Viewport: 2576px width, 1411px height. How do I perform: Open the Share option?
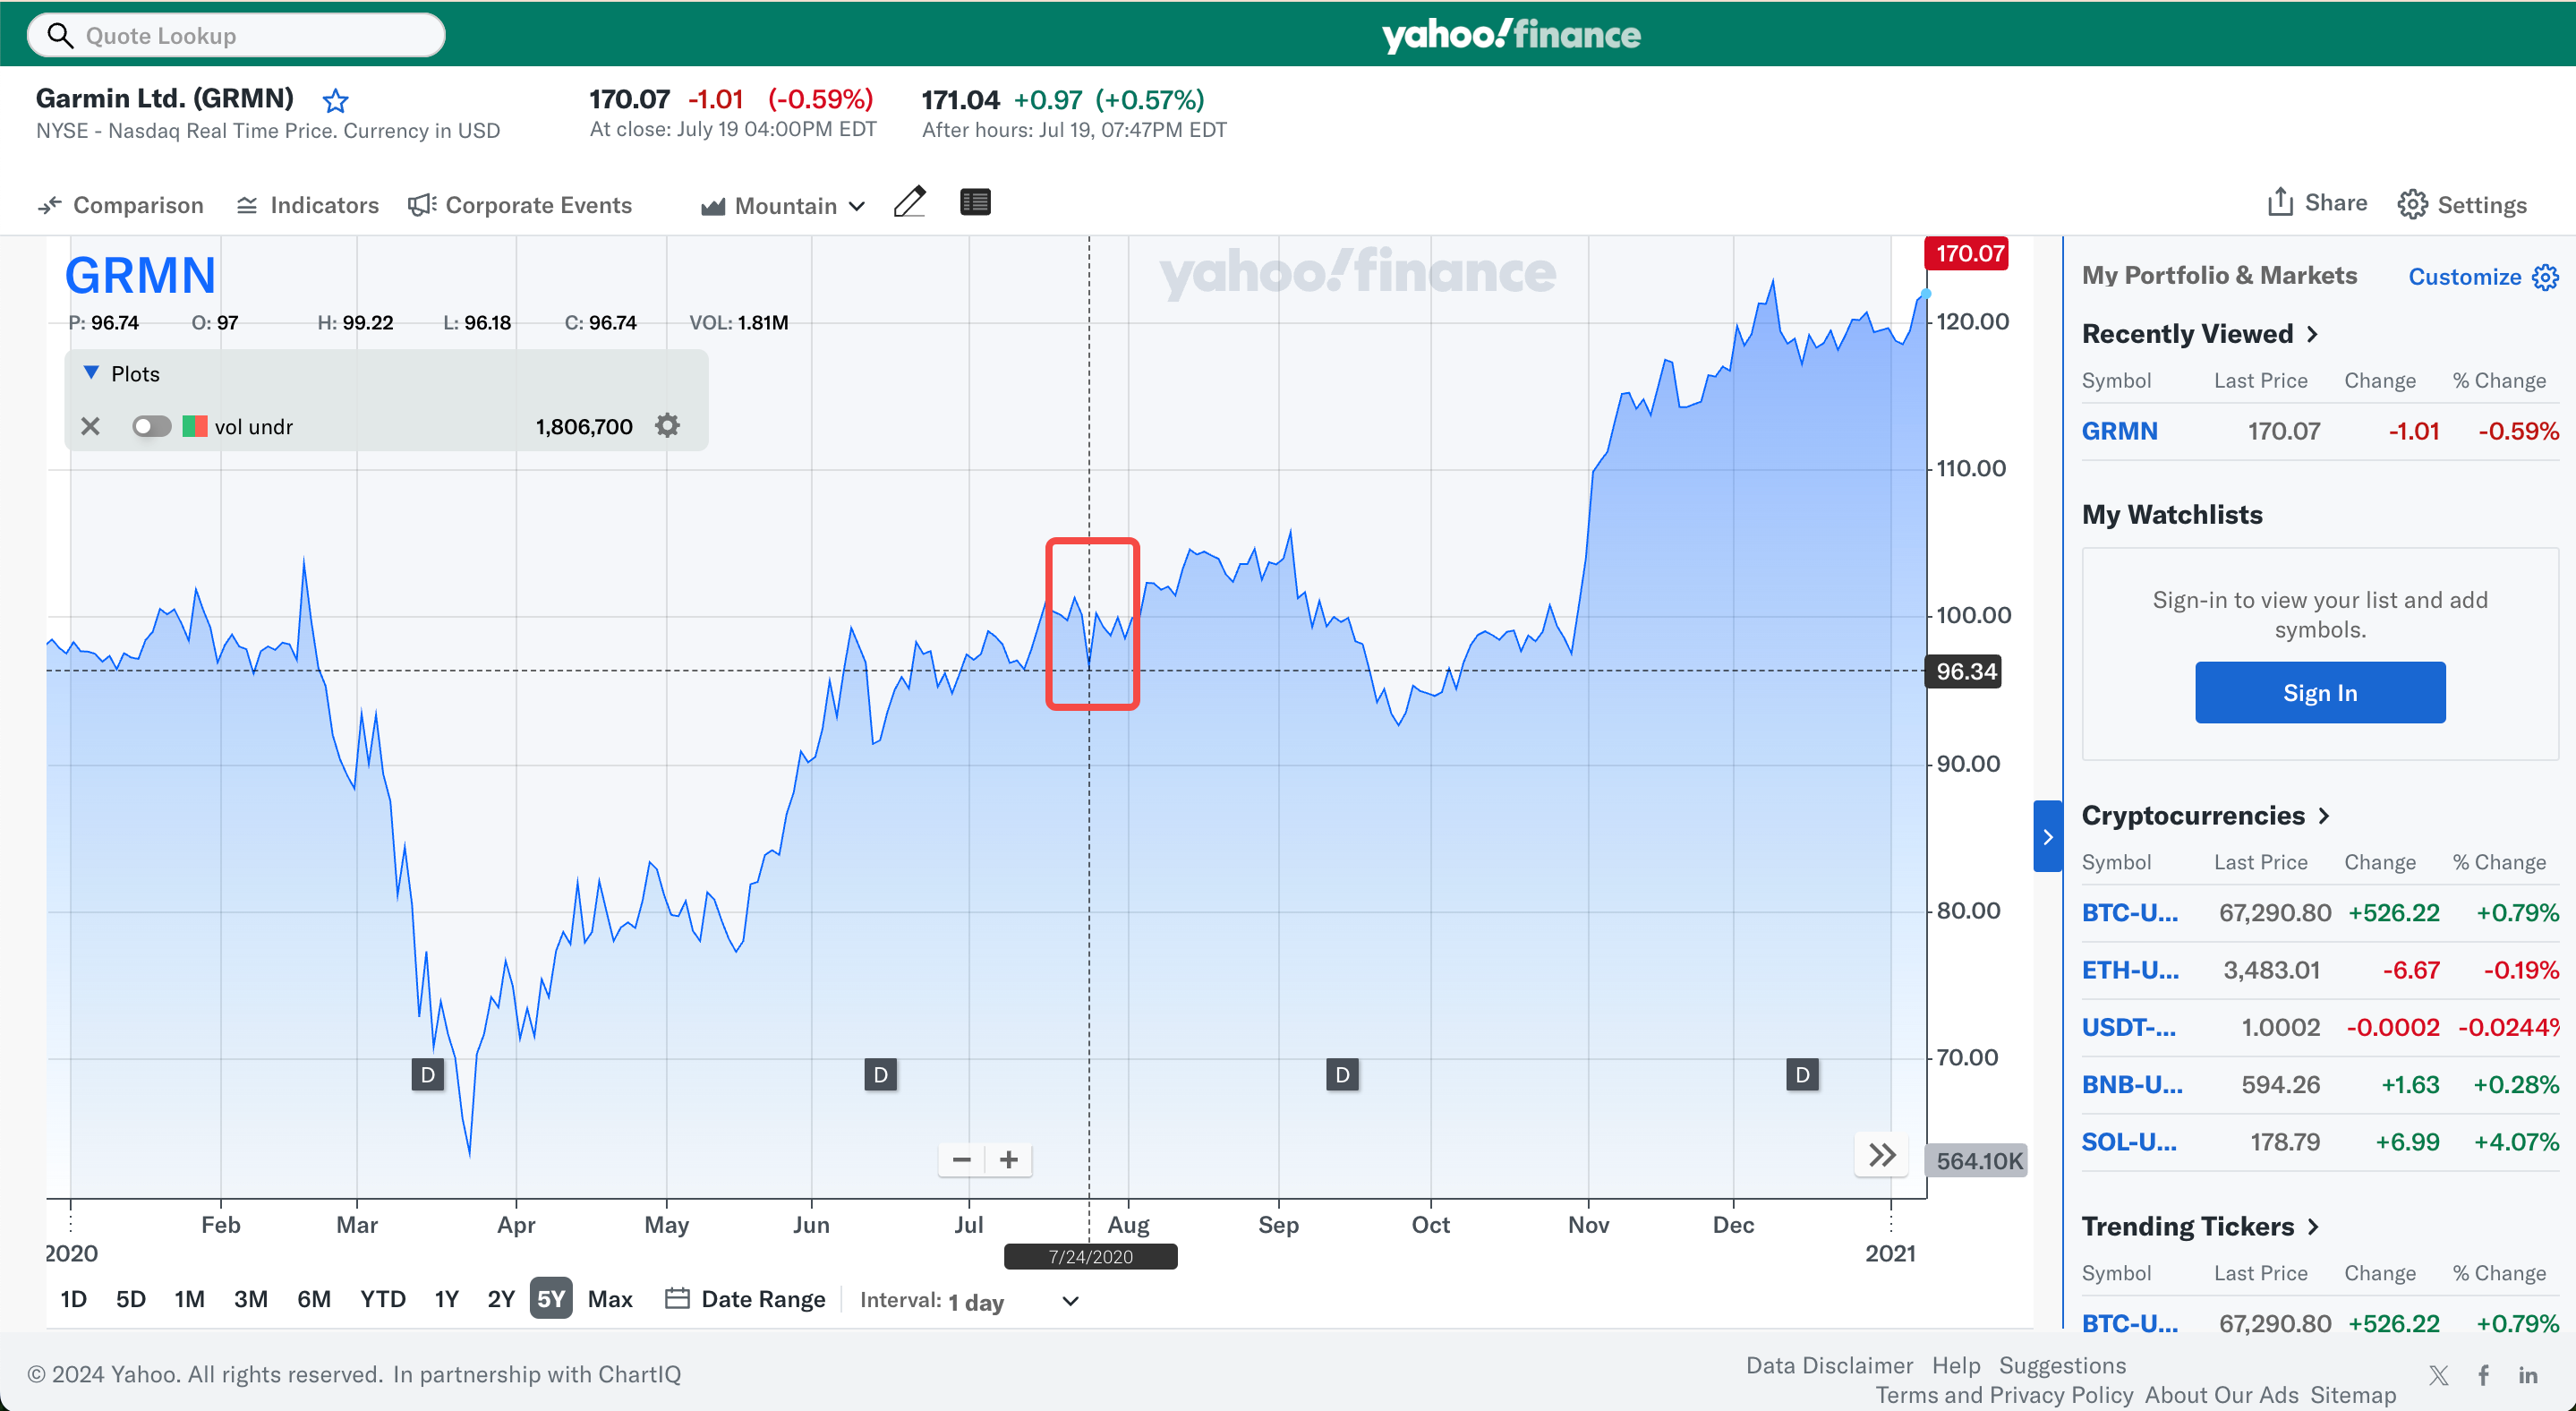pyautogui.click(x=2316, y=203)
